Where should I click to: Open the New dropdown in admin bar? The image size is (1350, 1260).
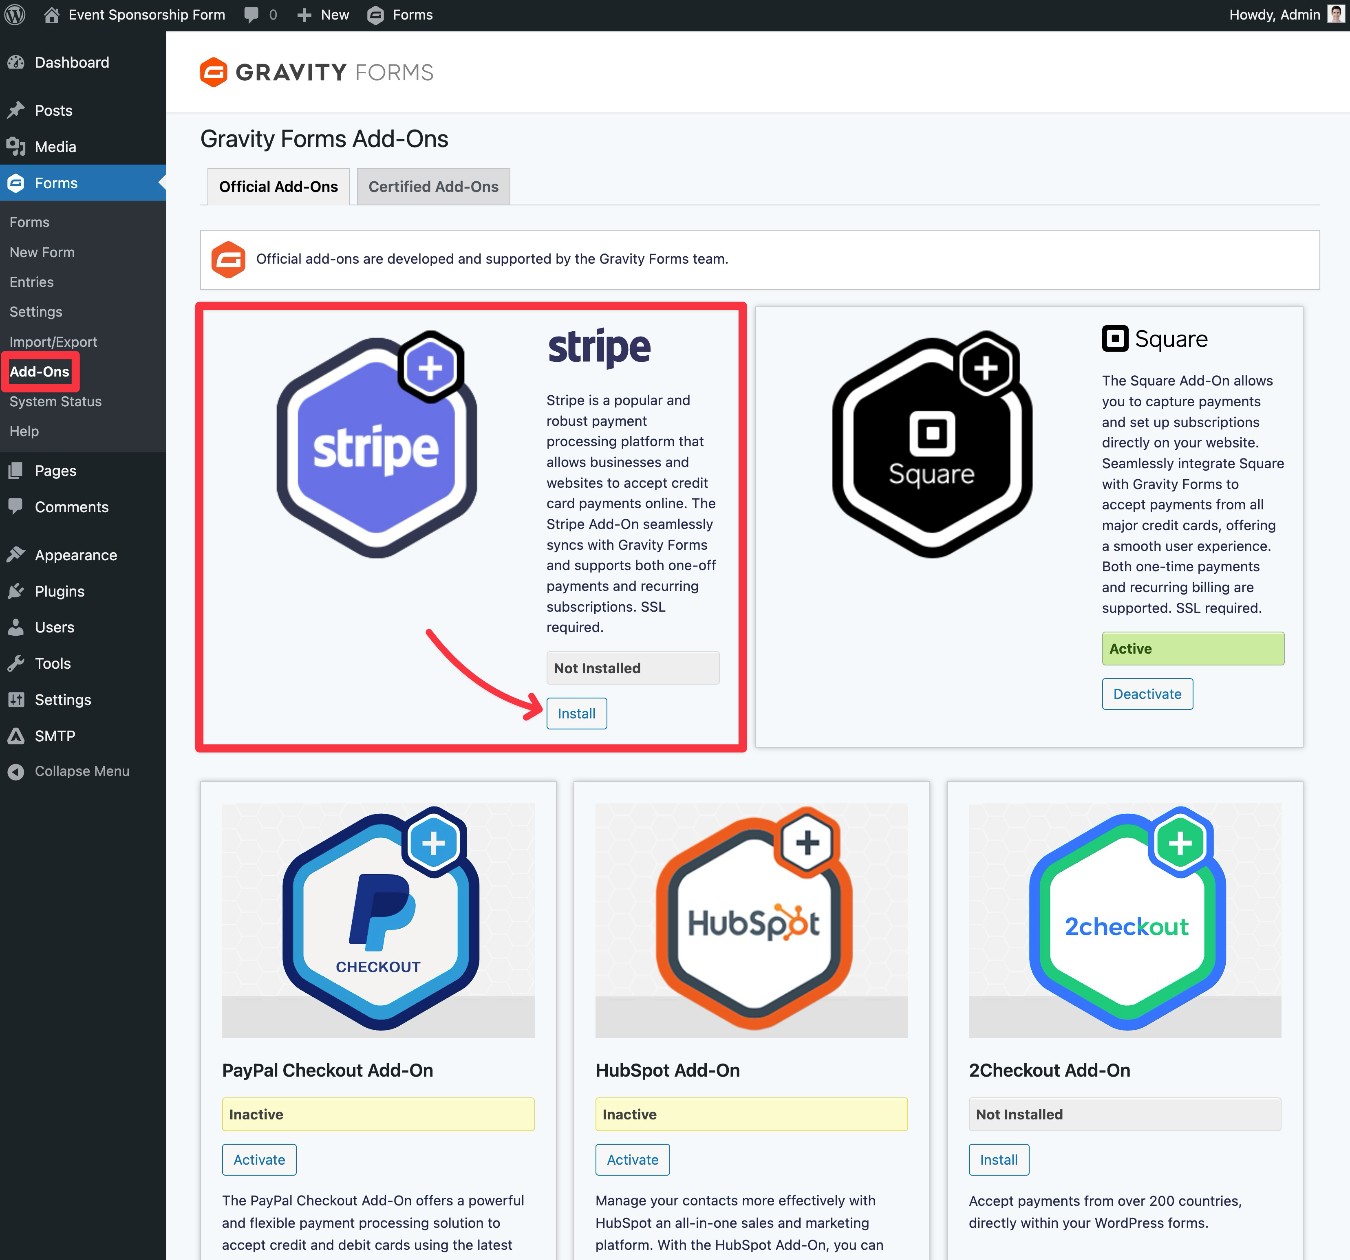coord(322,14)
